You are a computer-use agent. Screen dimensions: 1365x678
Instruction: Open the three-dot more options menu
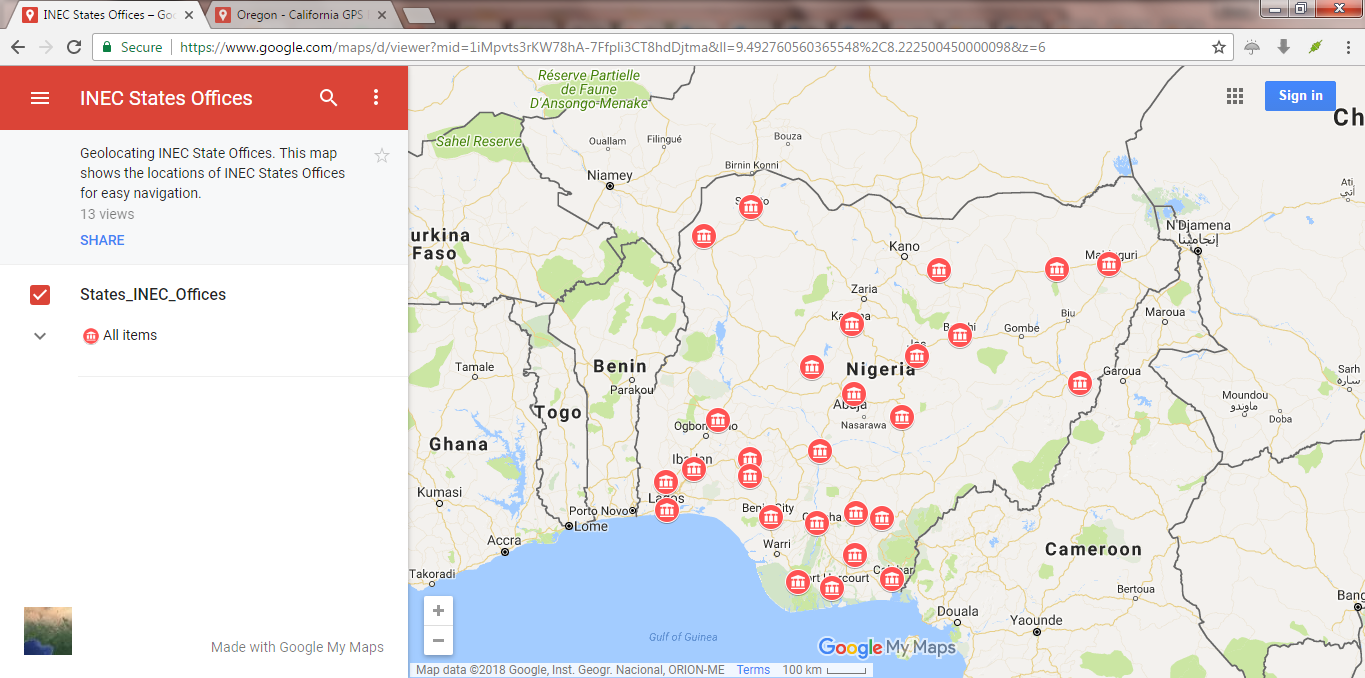point(376,98)
